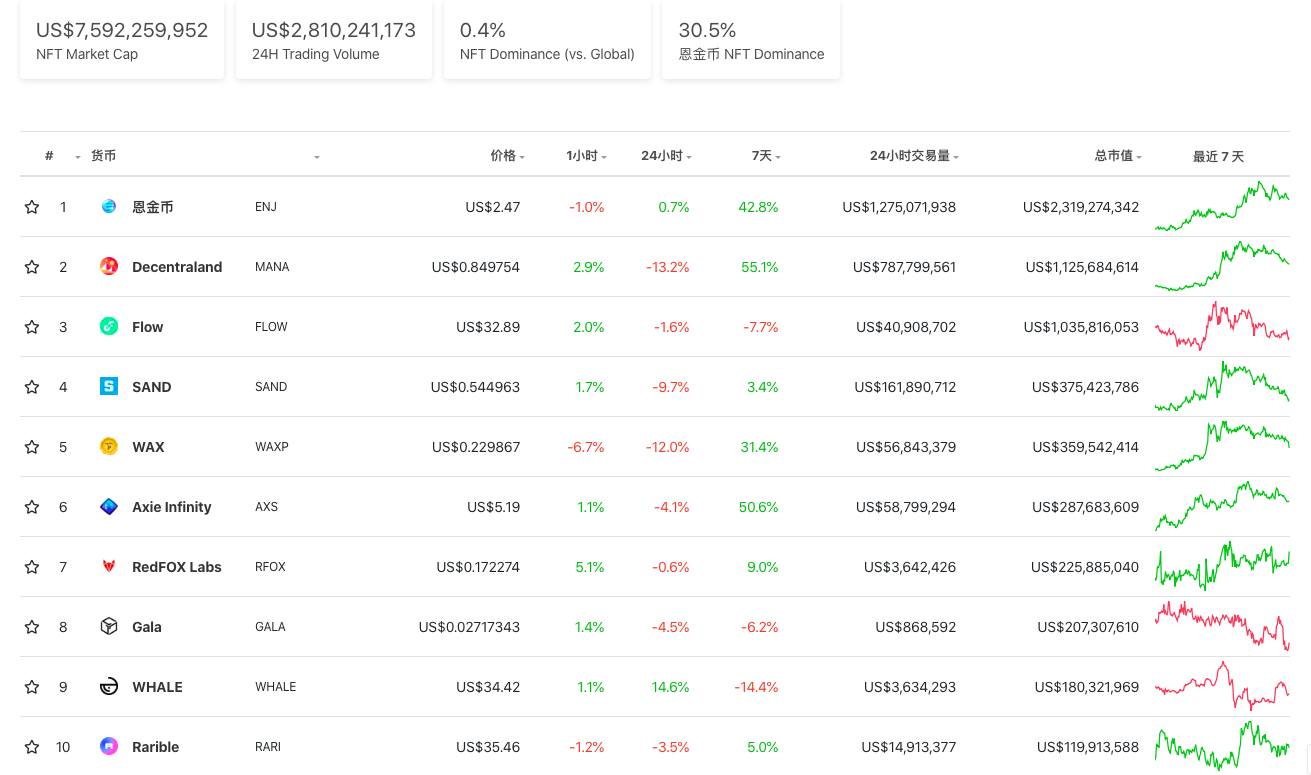Open the SAND coin name link
The width and height of the screenshot is (1311, 775).
(151, 387)
